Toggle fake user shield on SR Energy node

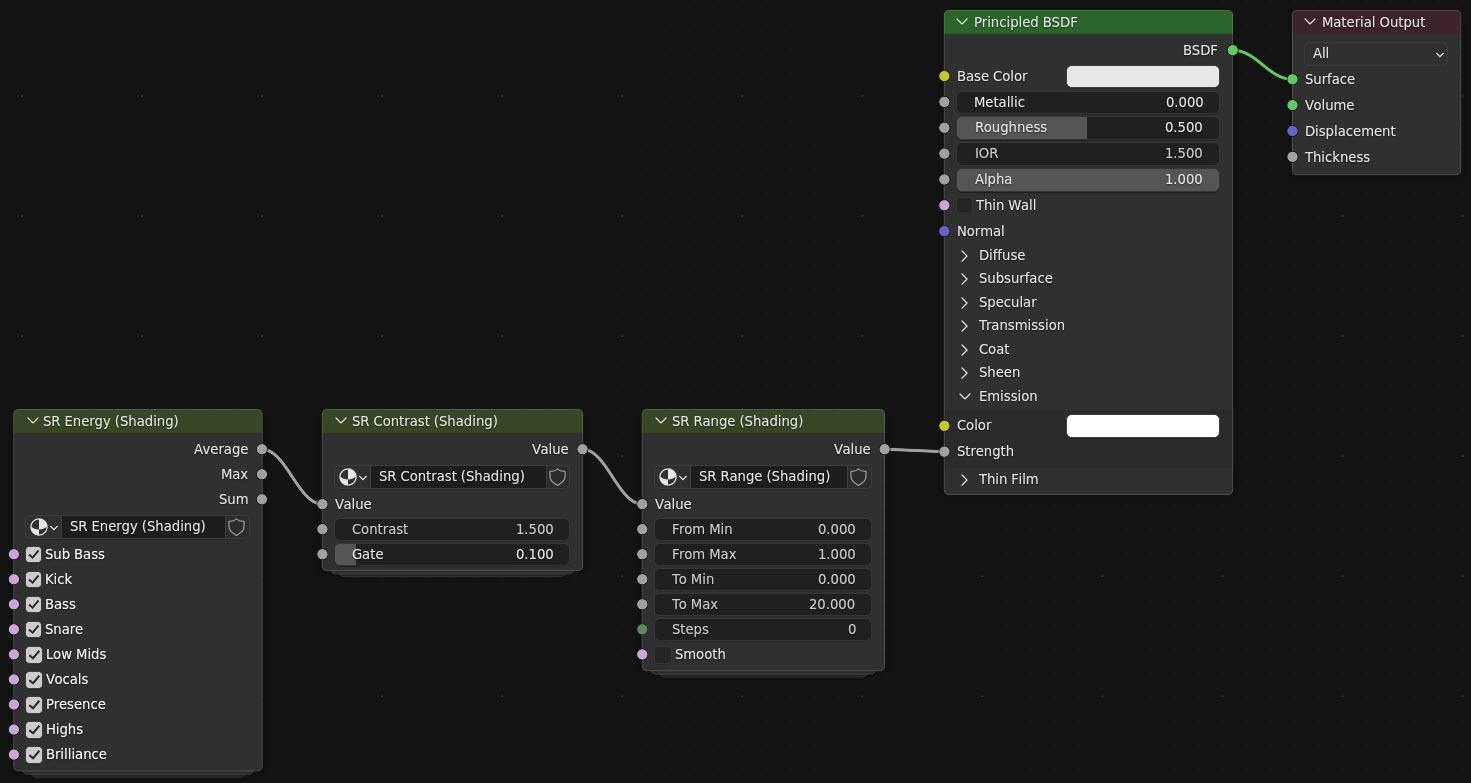coord(237,527)
